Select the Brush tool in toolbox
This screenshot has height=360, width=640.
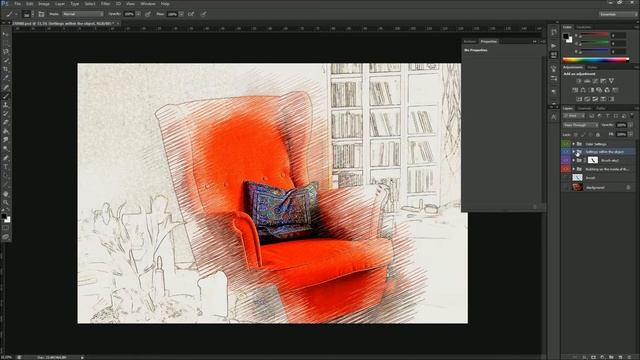6,96
